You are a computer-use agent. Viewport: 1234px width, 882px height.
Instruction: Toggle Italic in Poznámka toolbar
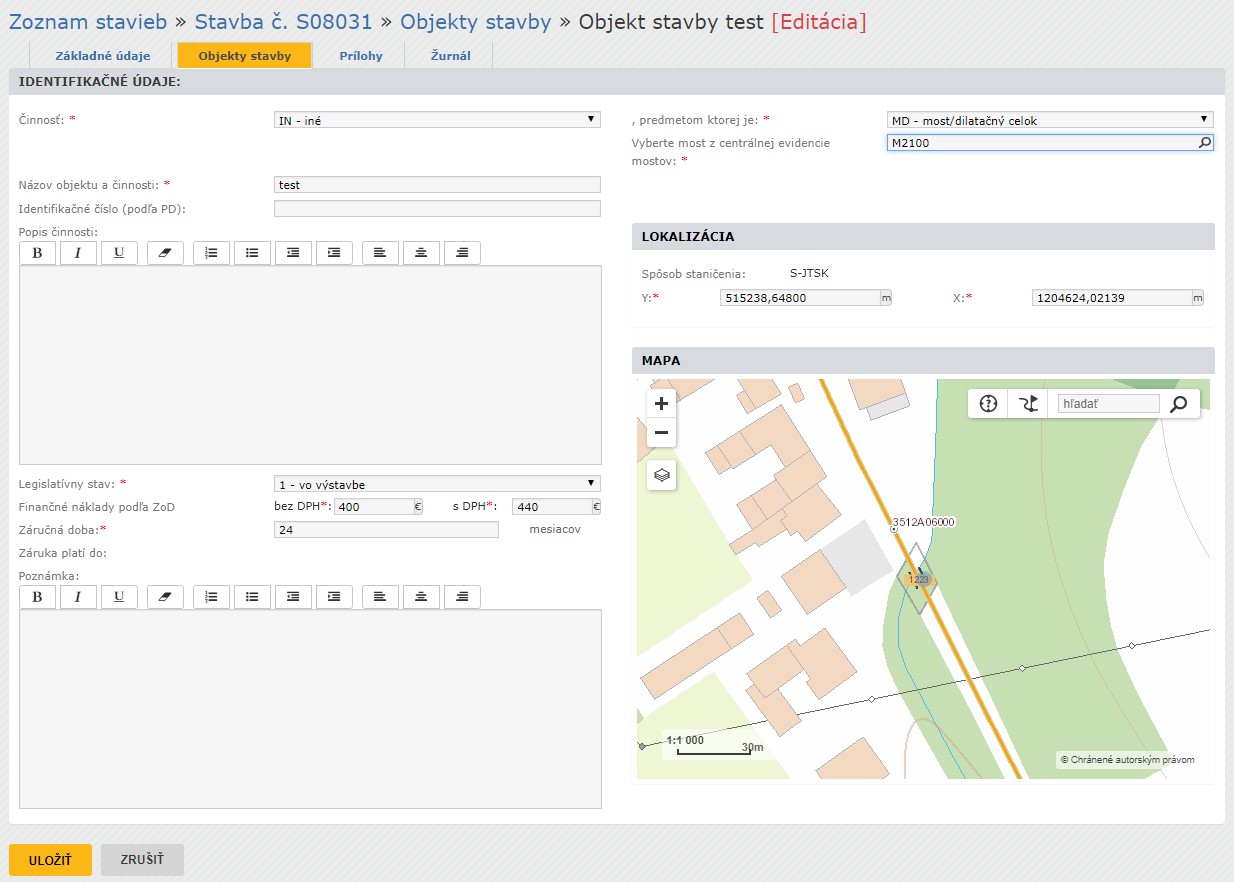tap(78, 597)
